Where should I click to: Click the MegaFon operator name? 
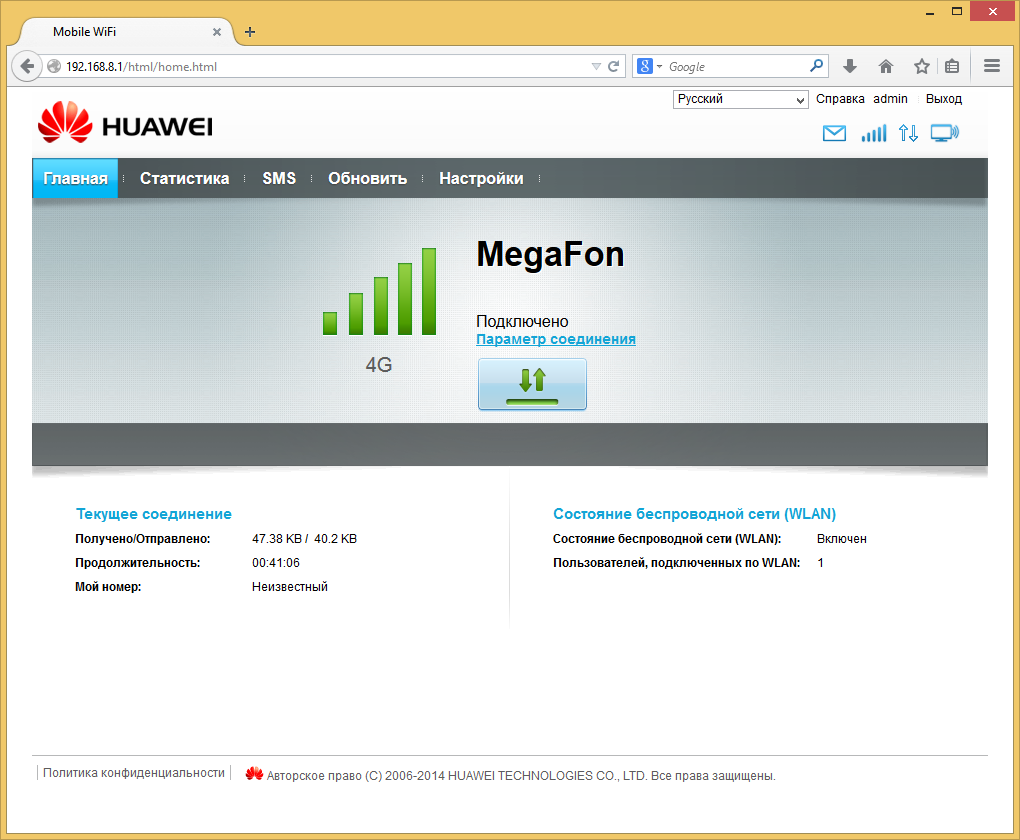click(550, 254)
